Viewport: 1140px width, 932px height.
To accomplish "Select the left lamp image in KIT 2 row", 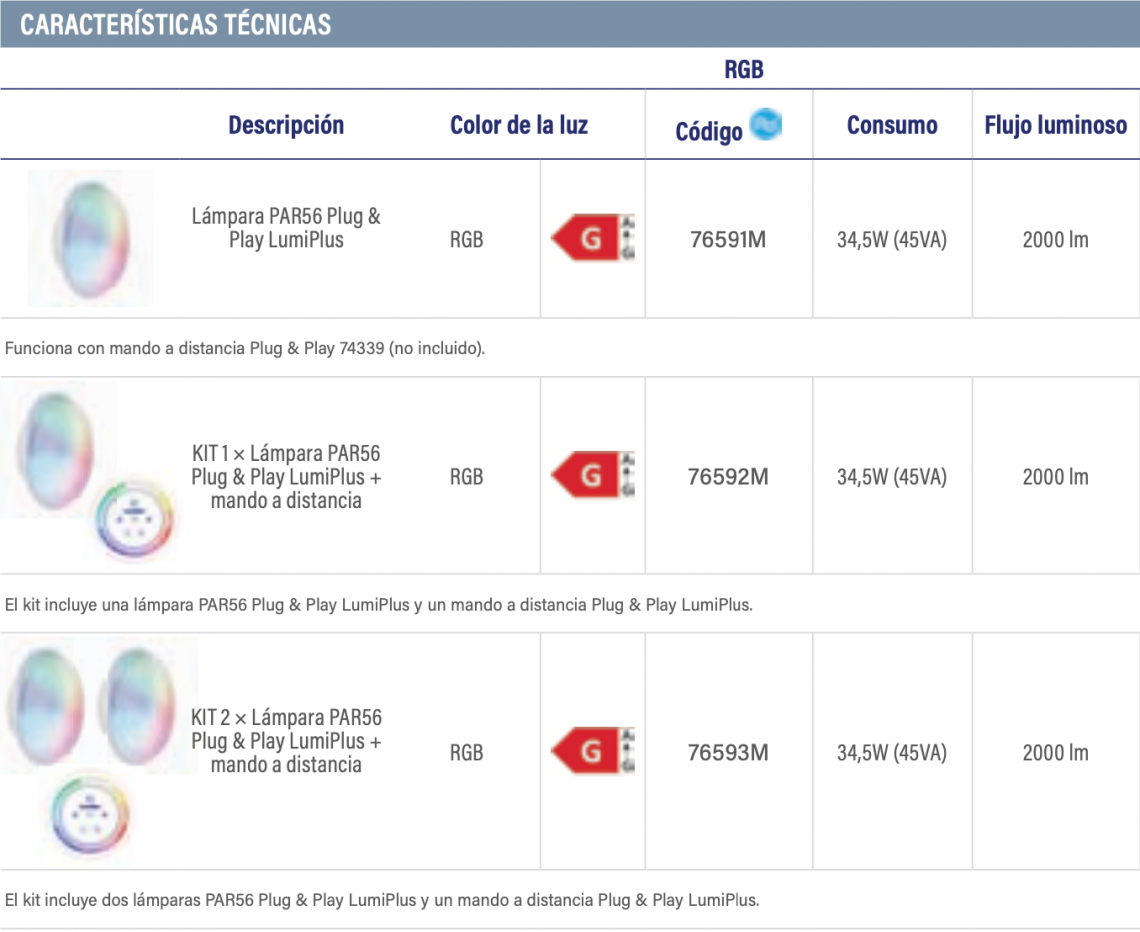I will (x=45, y=706).
